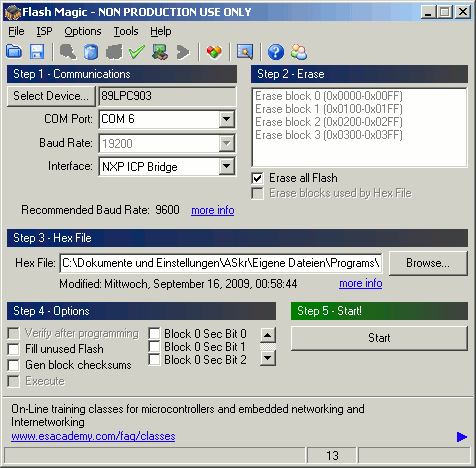476x468 pixels.
Task: Click inside the Hex File path field
Action: coord(221,263)
